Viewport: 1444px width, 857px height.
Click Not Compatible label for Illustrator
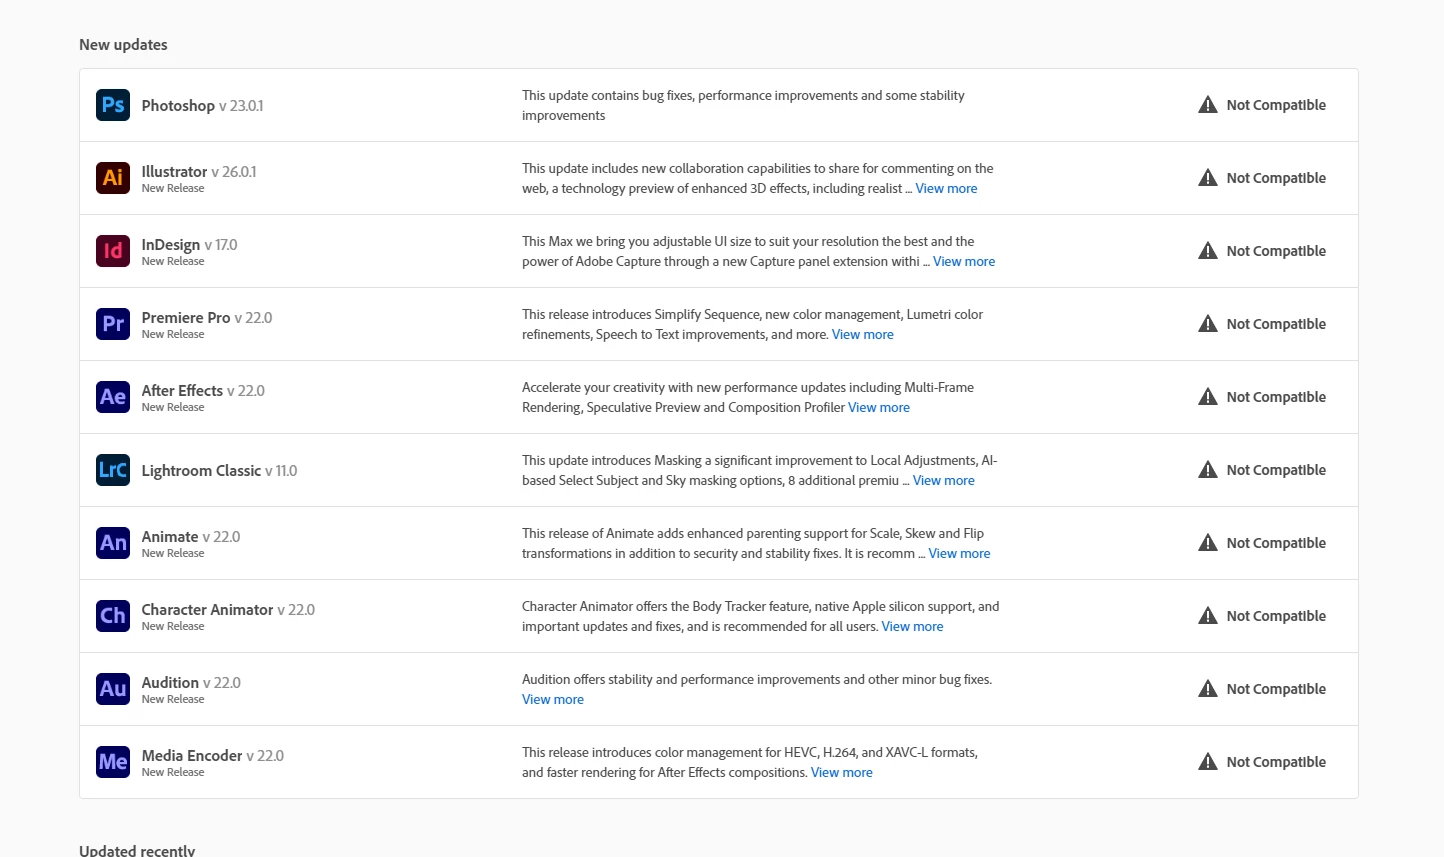coord(1276,178)
